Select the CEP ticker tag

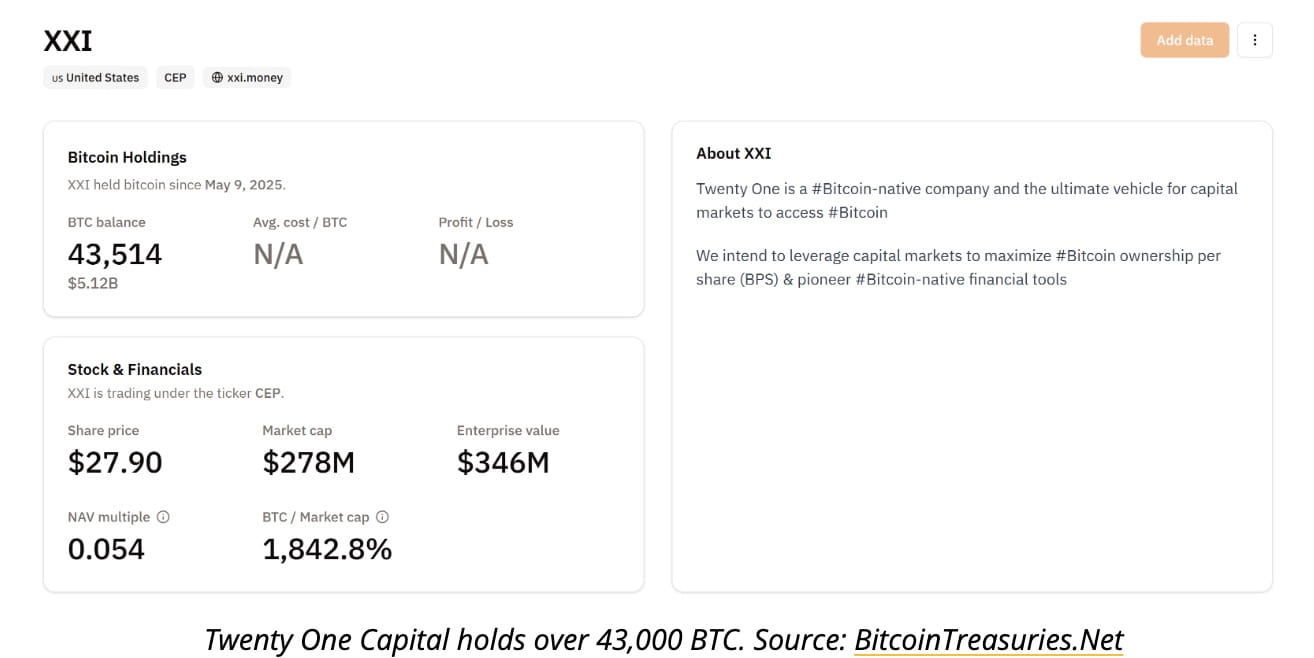click(175, 77)
